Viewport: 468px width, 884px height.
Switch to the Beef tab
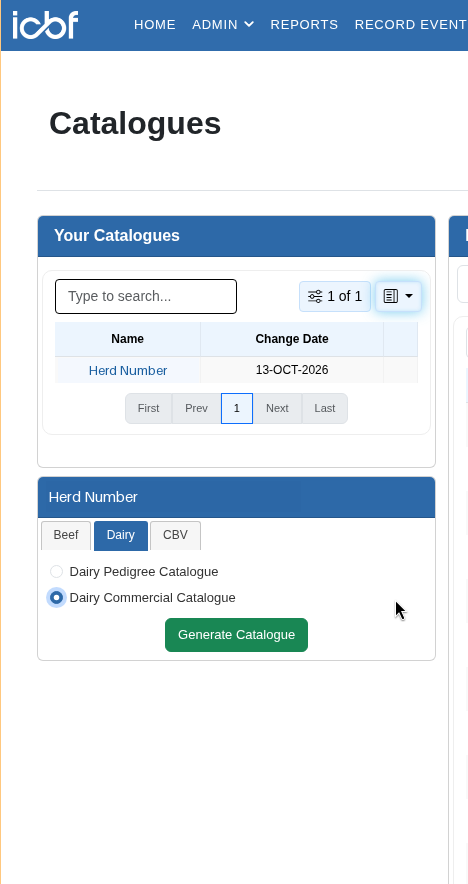pyautogui.click(x=66, y=535)
